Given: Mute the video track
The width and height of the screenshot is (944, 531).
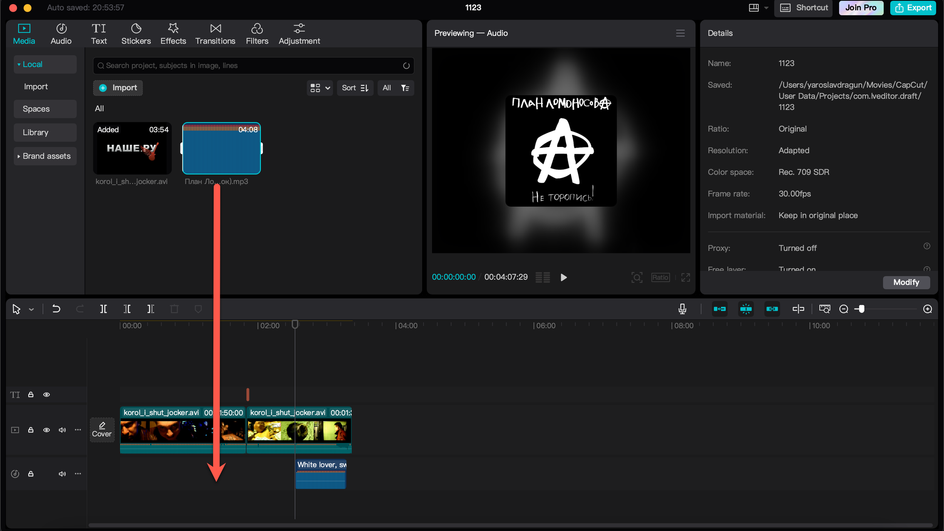Looking at the screenshot, I should click(62, 430).
